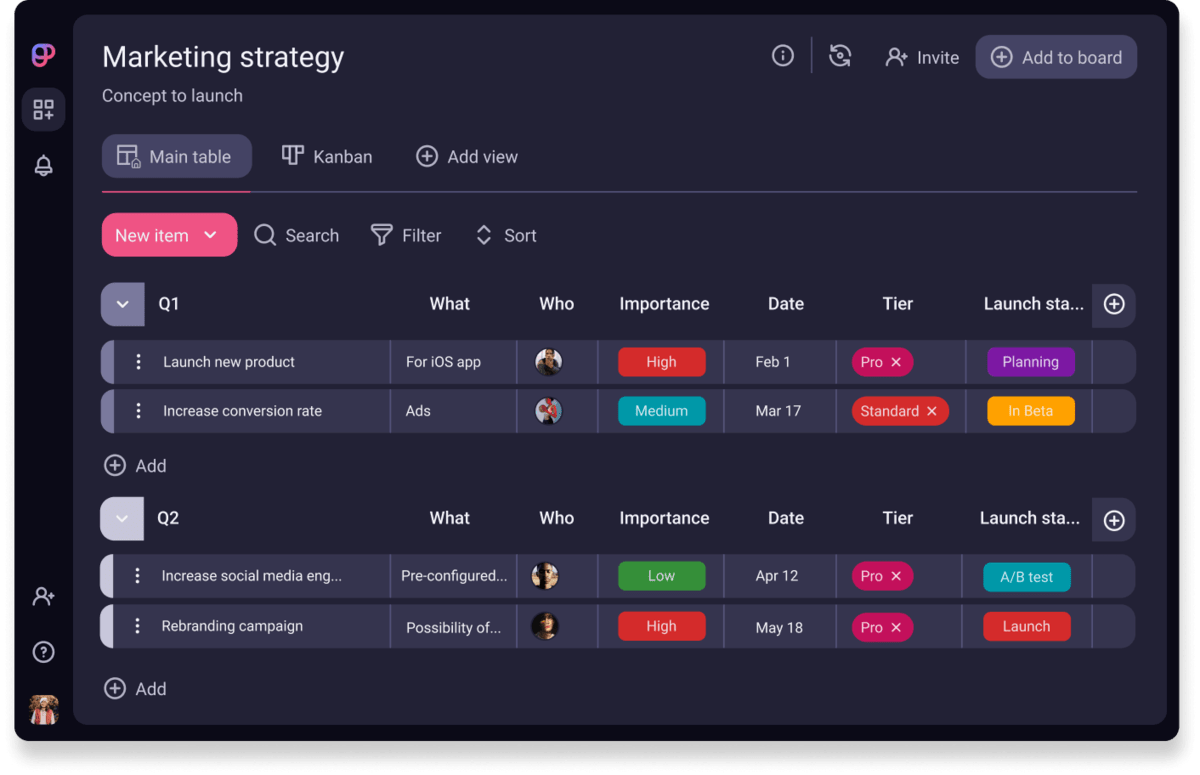Collapse the Q2 group

click(122, 518)
